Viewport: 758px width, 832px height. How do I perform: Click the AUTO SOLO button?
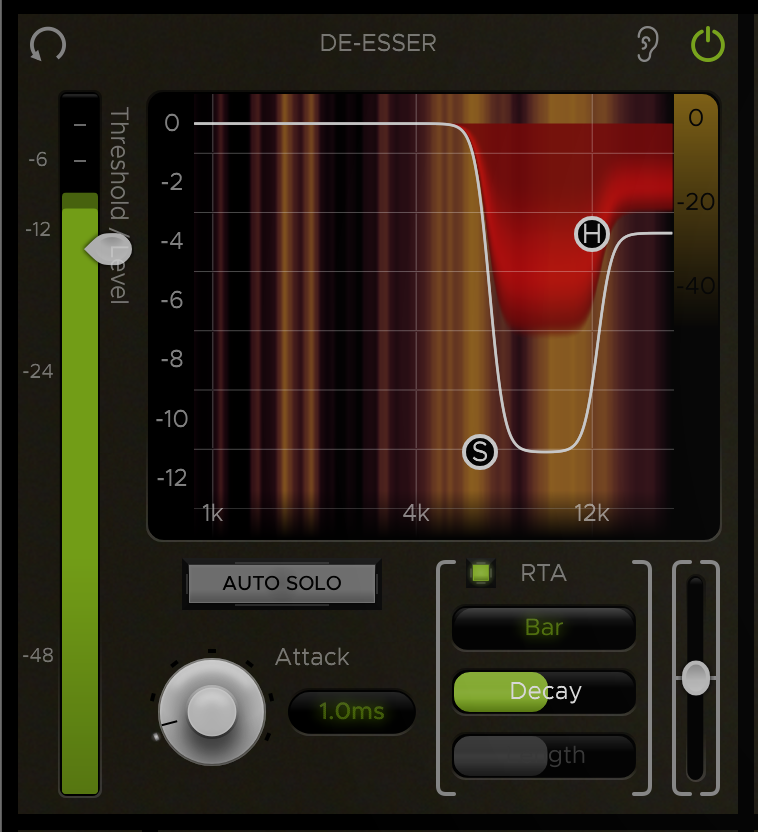point(282,583)
